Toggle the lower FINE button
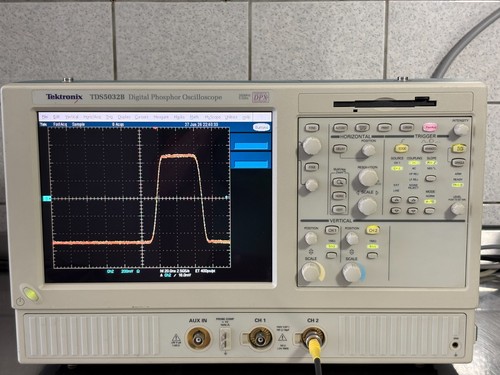This screenshot has height=375, width=500. coord(311,167)
